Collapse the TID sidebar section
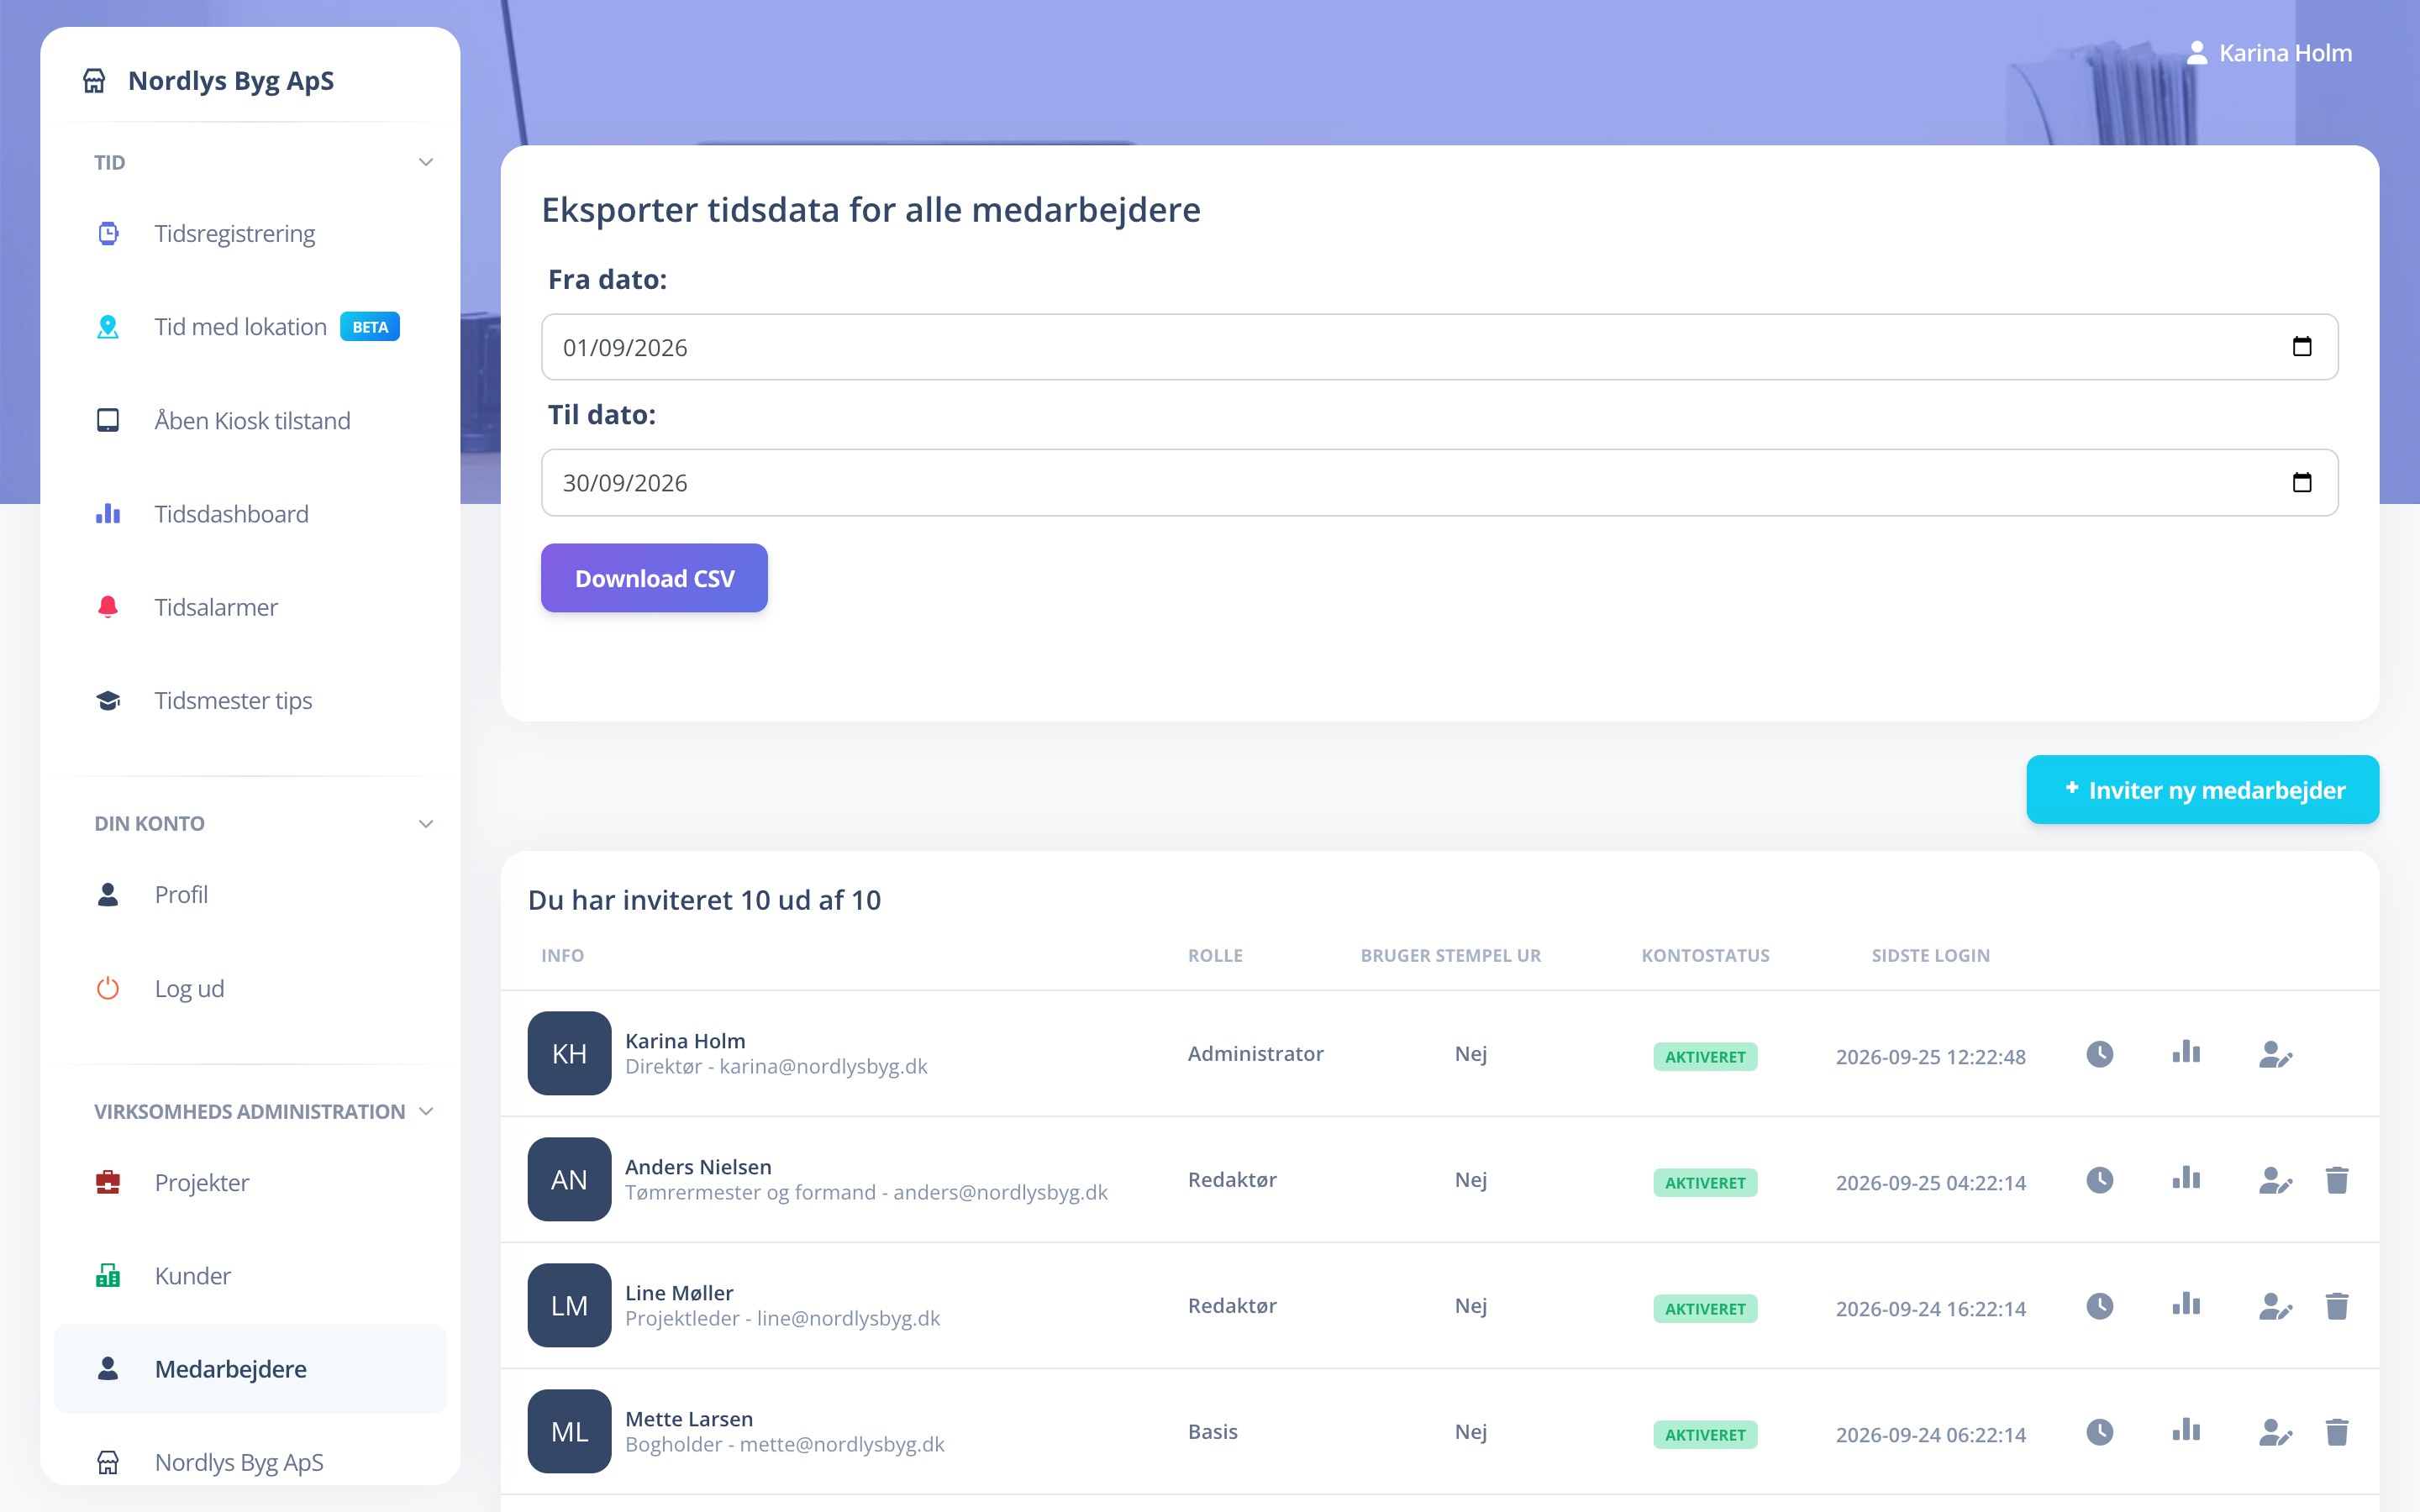 [x=426, y=162]
